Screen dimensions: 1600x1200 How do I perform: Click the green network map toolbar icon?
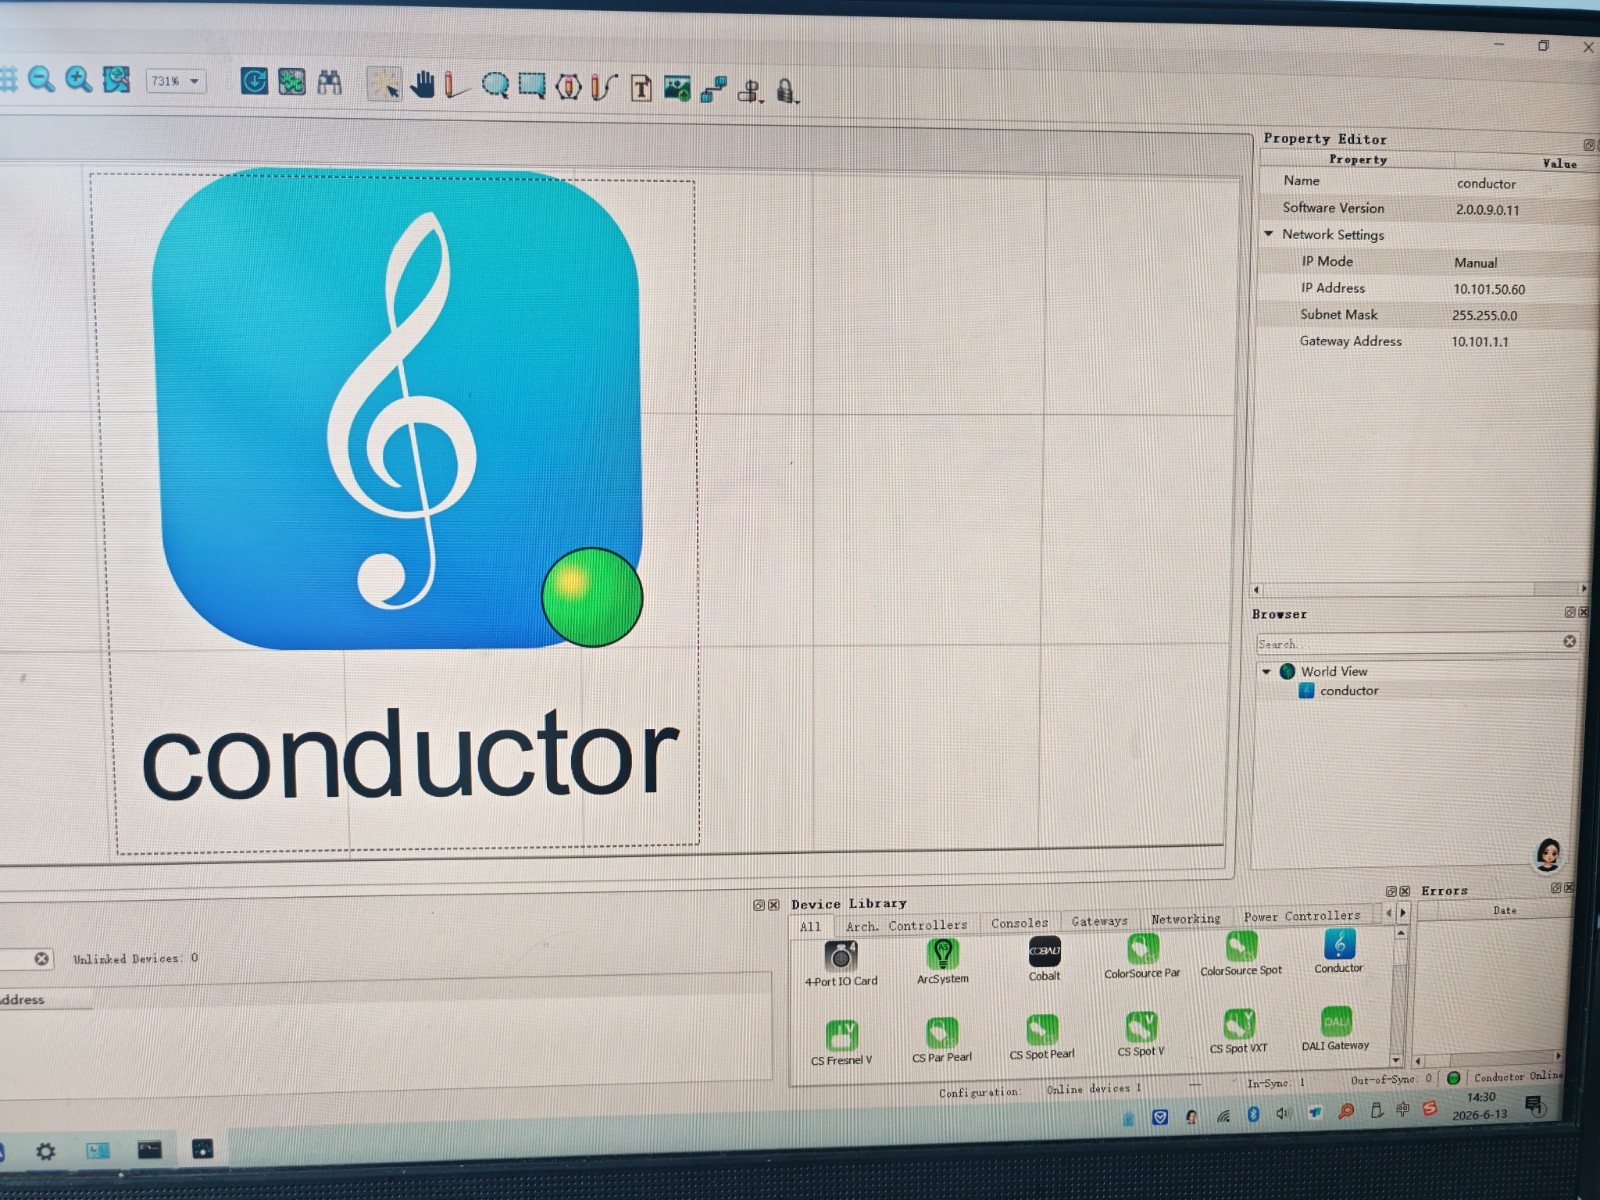(x=292, y=82)
